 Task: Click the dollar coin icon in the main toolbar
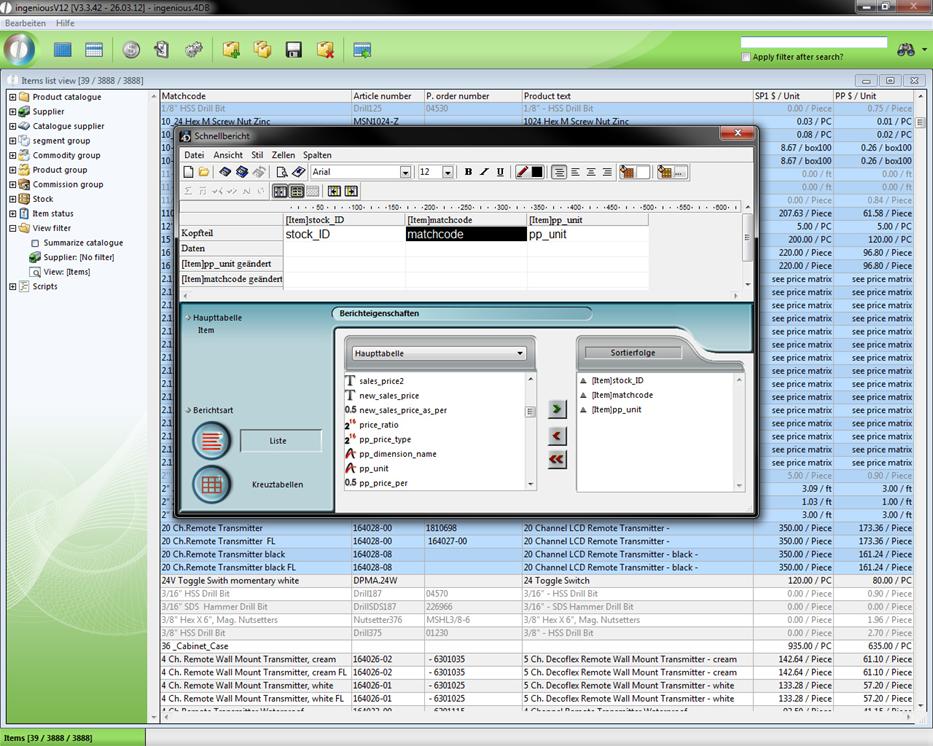click(x=131, y=50)
